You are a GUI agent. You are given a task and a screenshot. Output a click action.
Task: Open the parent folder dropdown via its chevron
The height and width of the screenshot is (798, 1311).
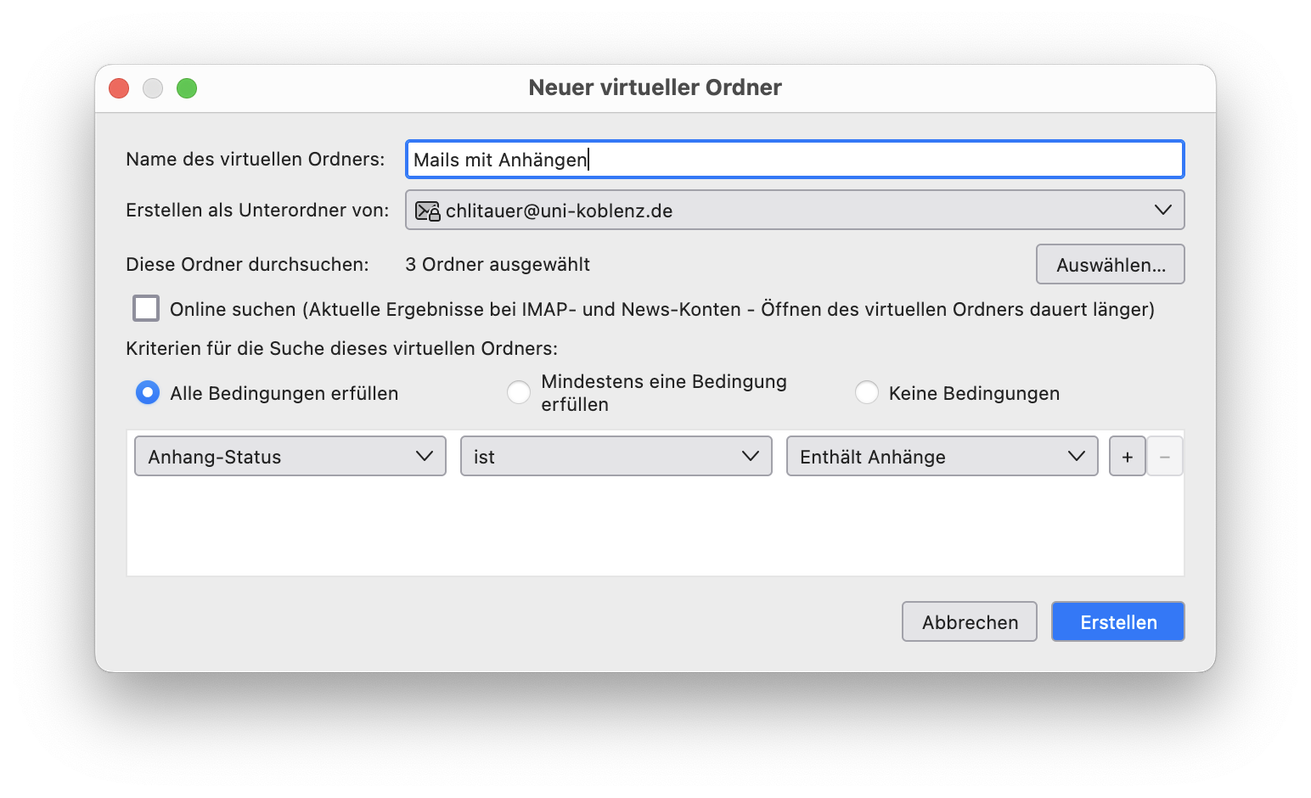tap(1162, 210)
